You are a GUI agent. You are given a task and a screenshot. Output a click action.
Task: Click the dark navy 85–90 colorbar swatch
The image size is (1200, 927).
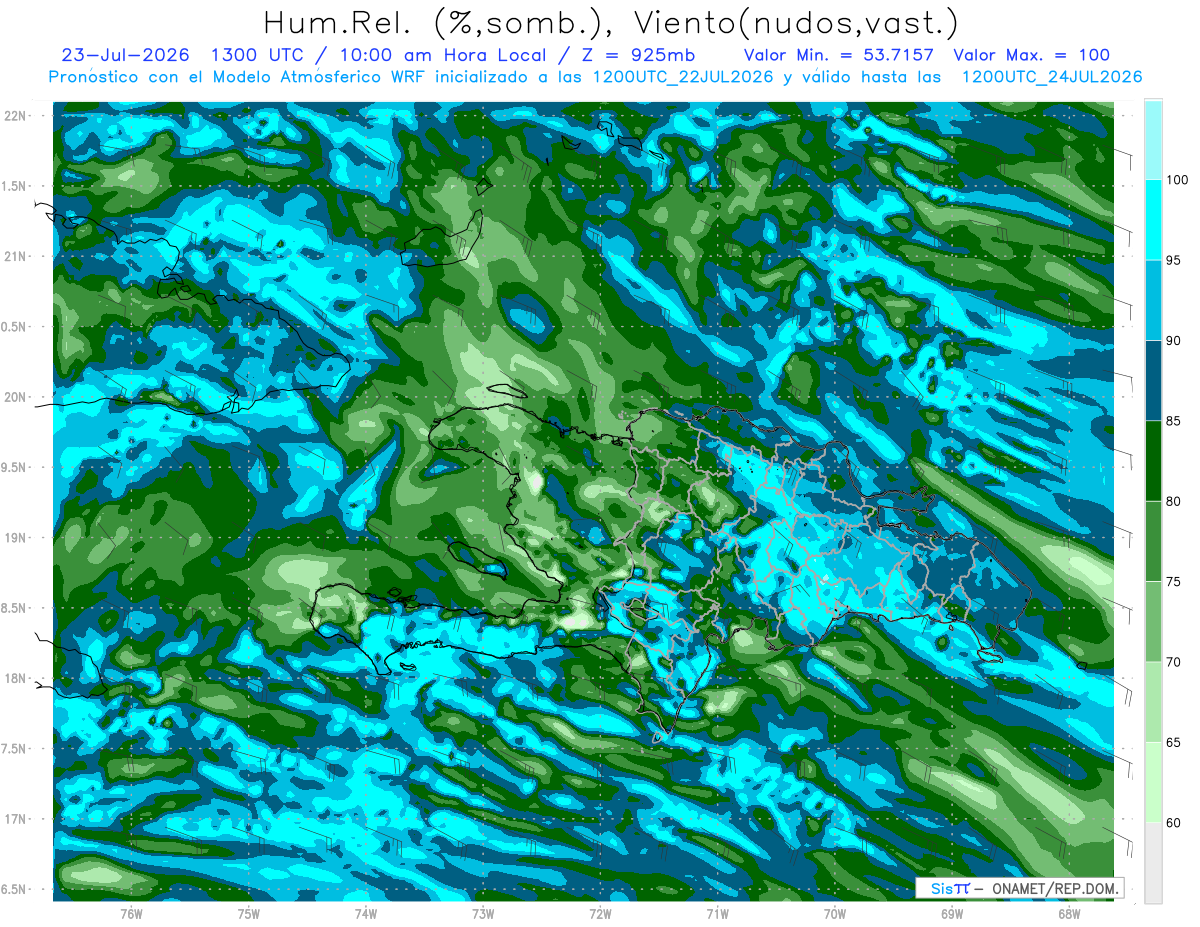pyautogui.click(x=1153, y=381)
